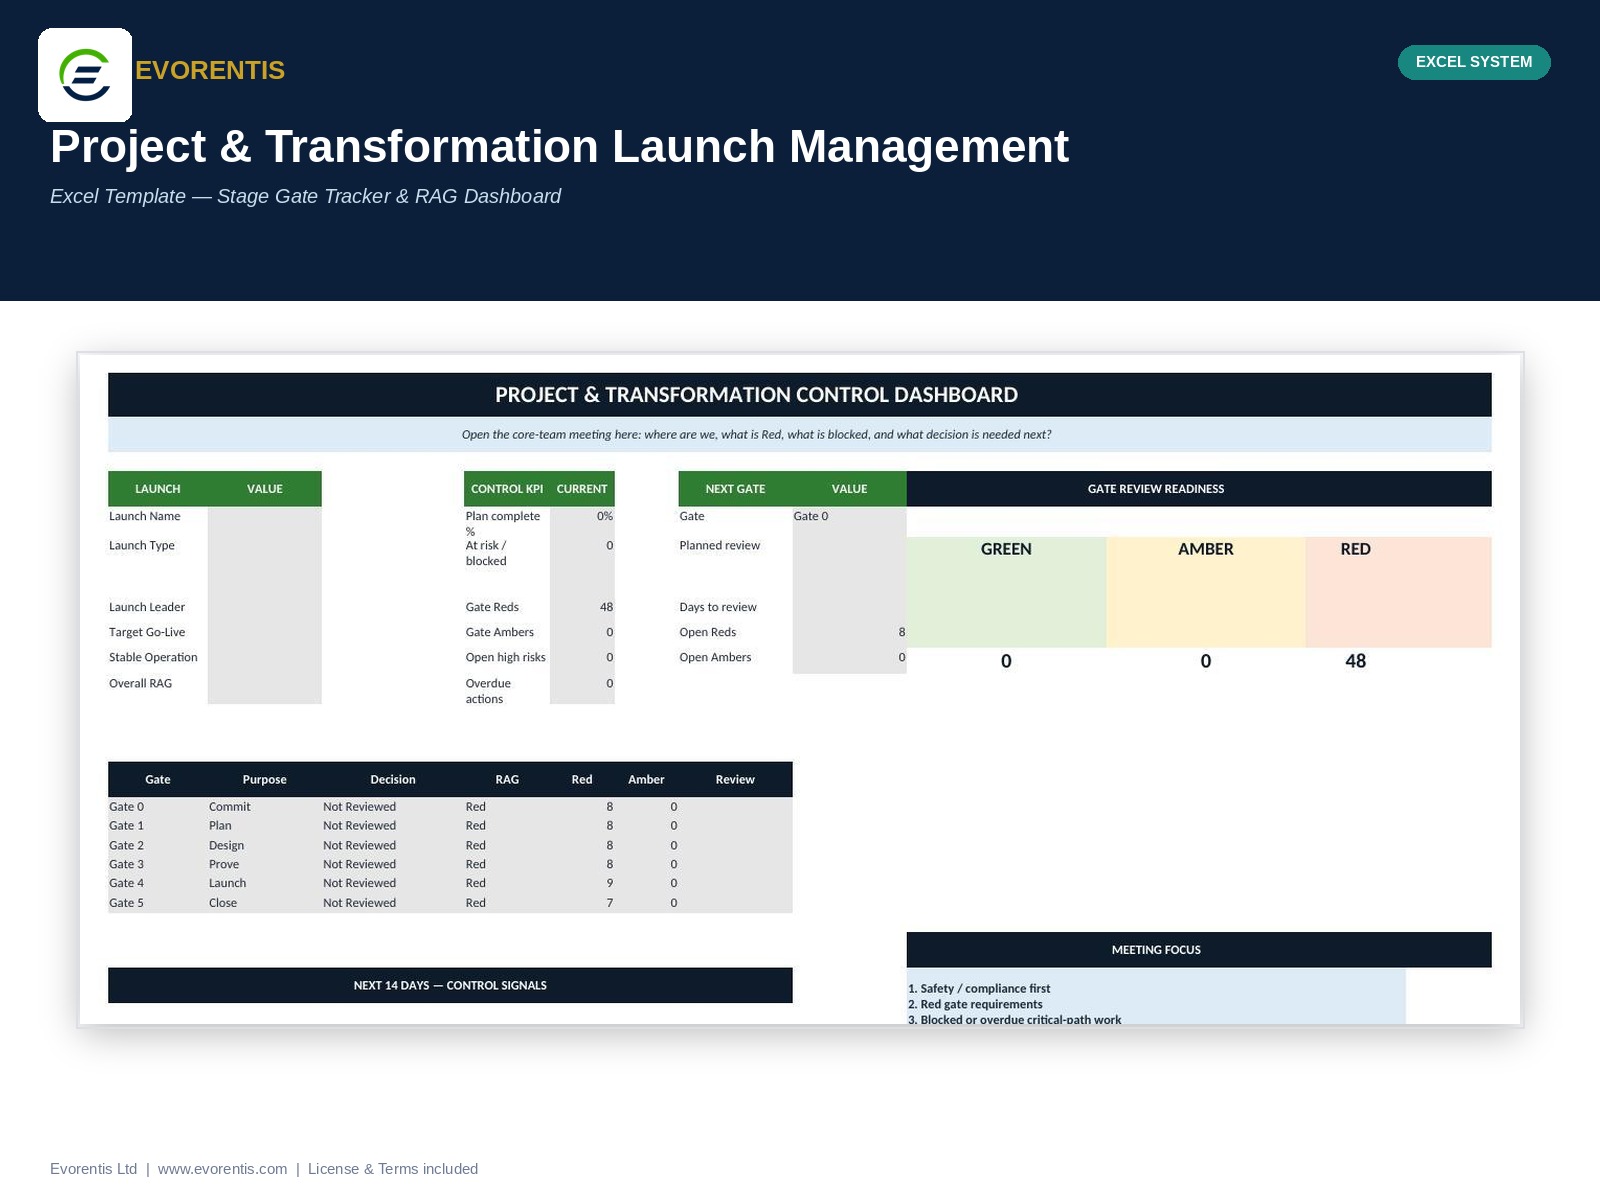Open the www.evorentis.com link
The width and height of the screenshot is (1600, 1200).
[x=222, y=1169]
